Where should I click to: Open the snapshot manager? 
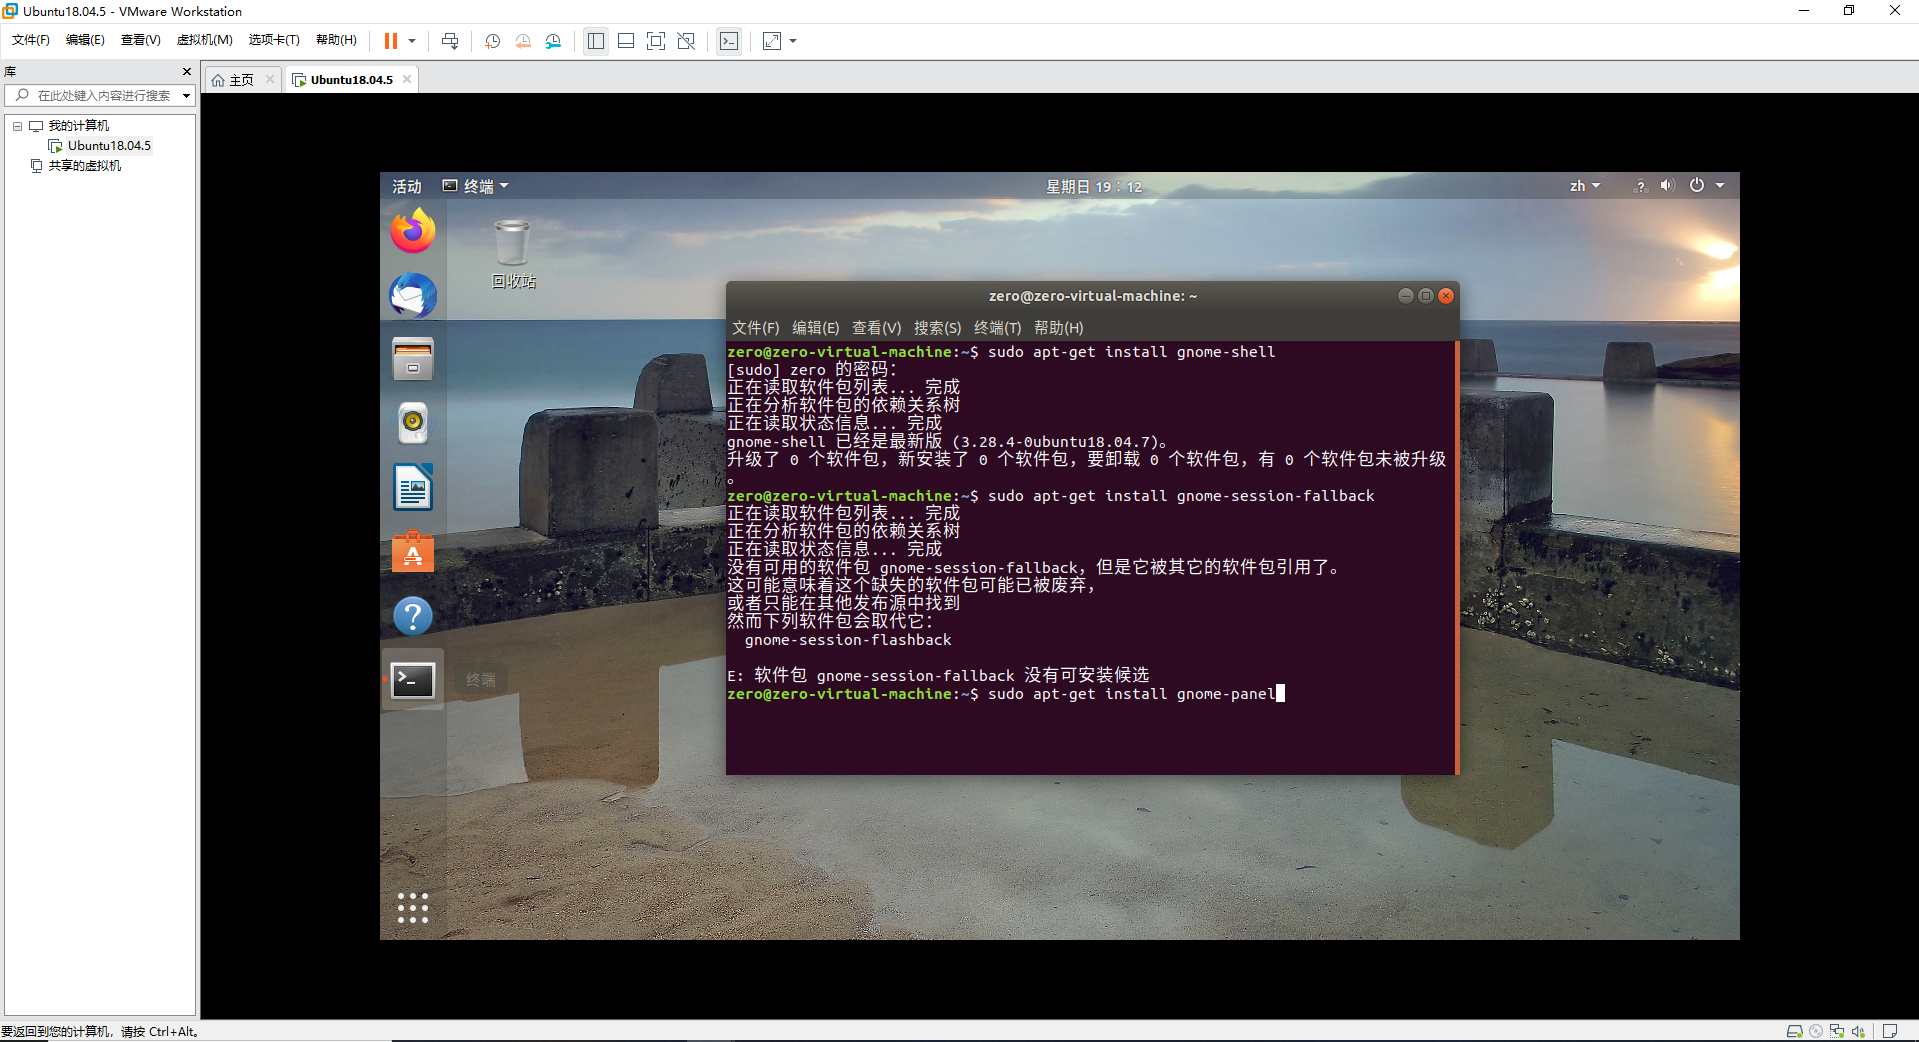point(553,41)
